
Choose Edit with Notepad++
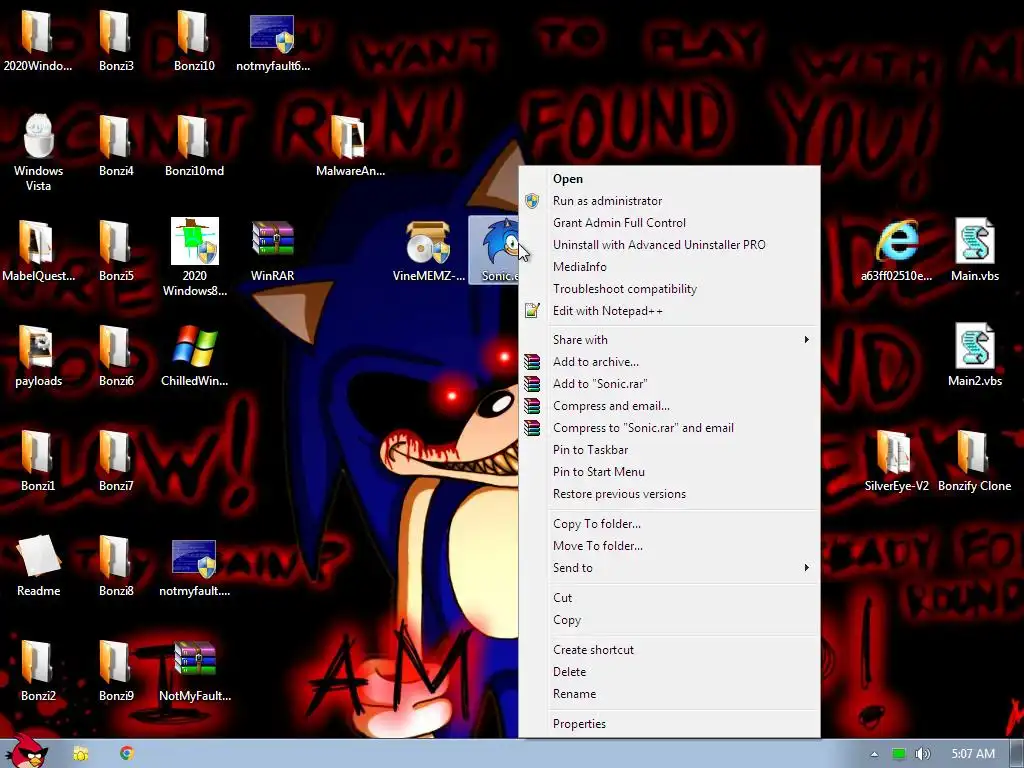pyautogui.click(x=669, y=311)
